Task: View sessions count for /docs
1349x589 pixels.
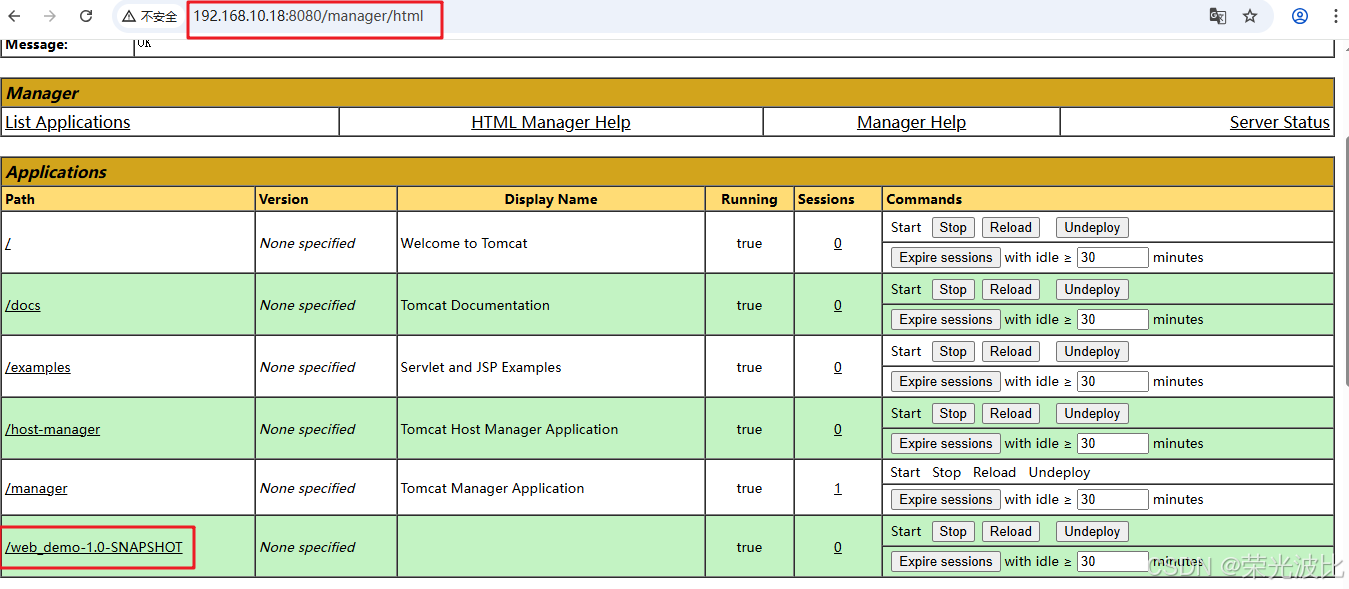Action: click(x=838, y=305)
